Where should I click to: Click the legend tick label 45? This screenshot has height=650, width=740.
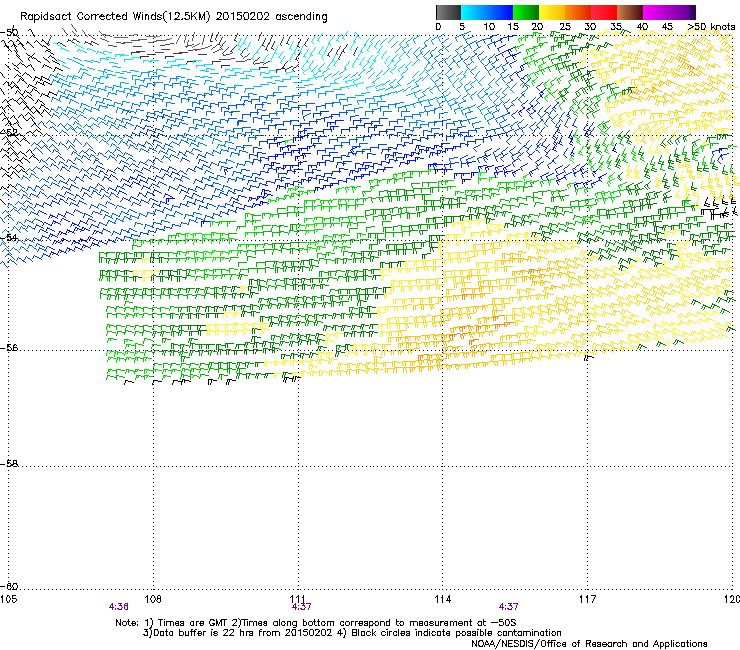pos(667,27)
